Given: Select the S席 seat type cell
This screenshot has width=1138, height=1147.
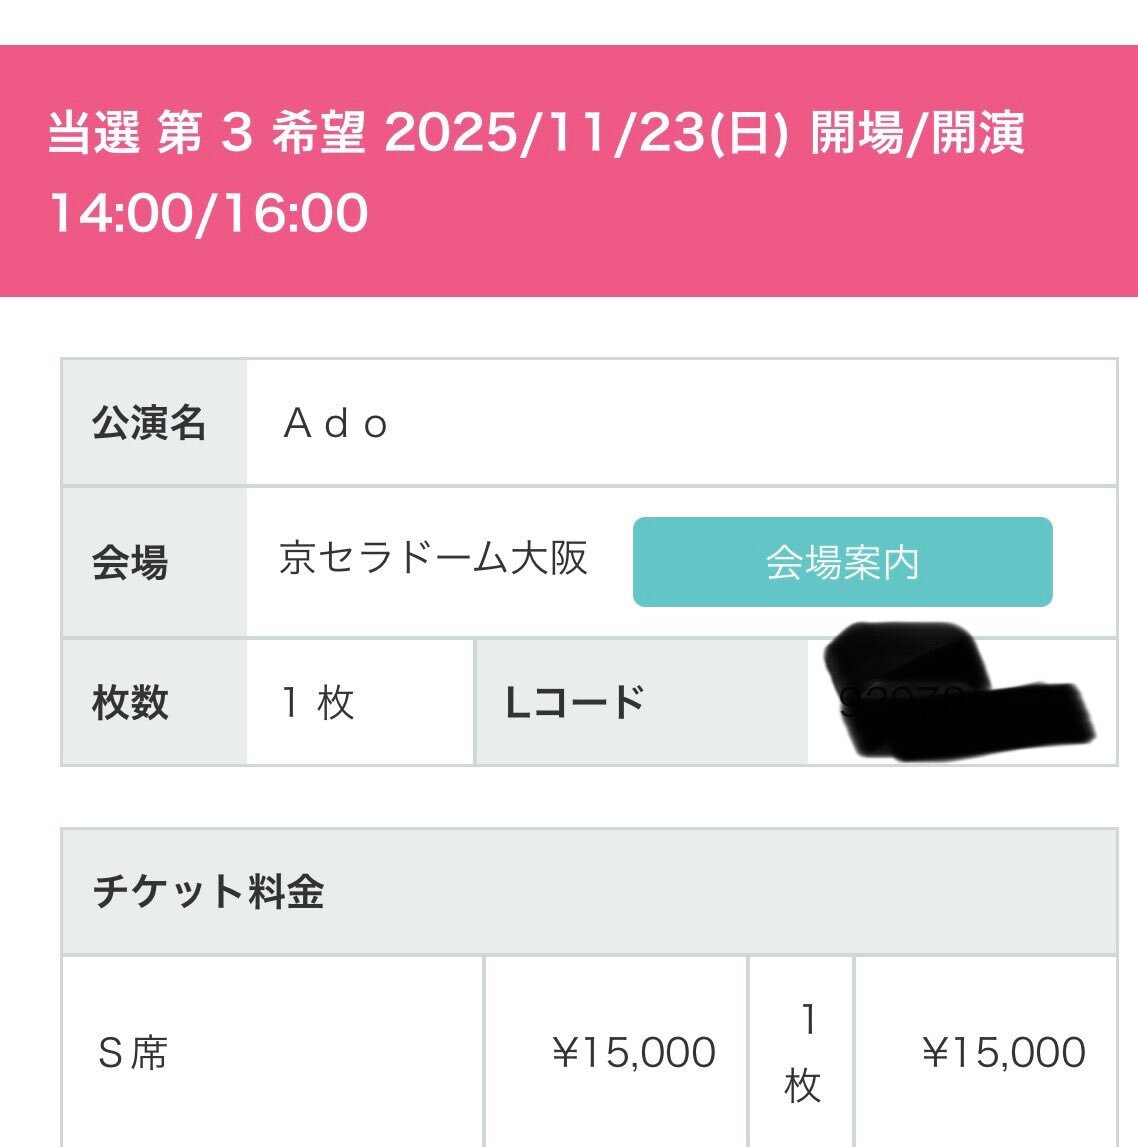Looking at the screenshot, I should [272, 1052].
